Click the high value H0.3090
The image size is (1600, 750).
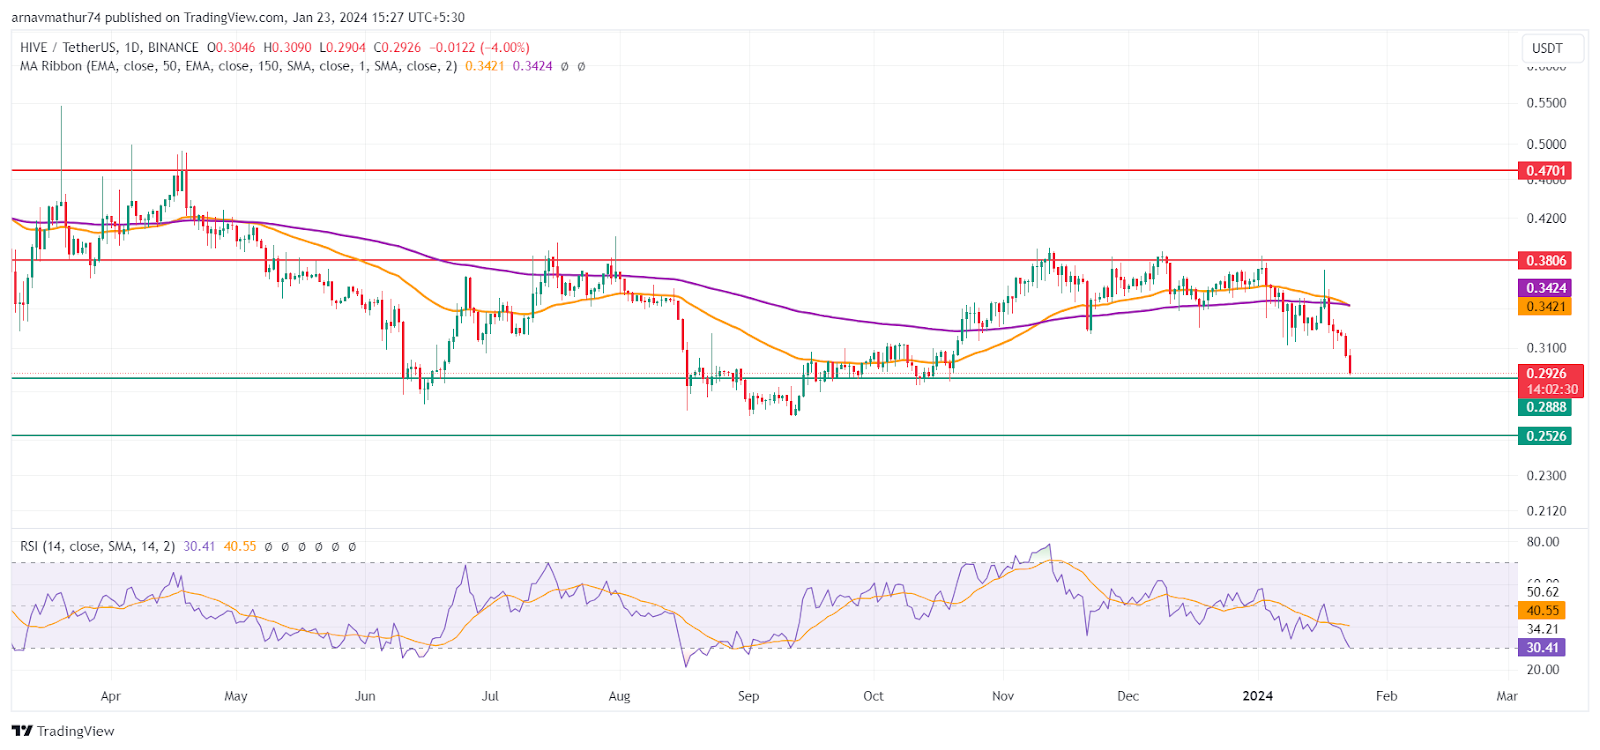click(287, 47)
